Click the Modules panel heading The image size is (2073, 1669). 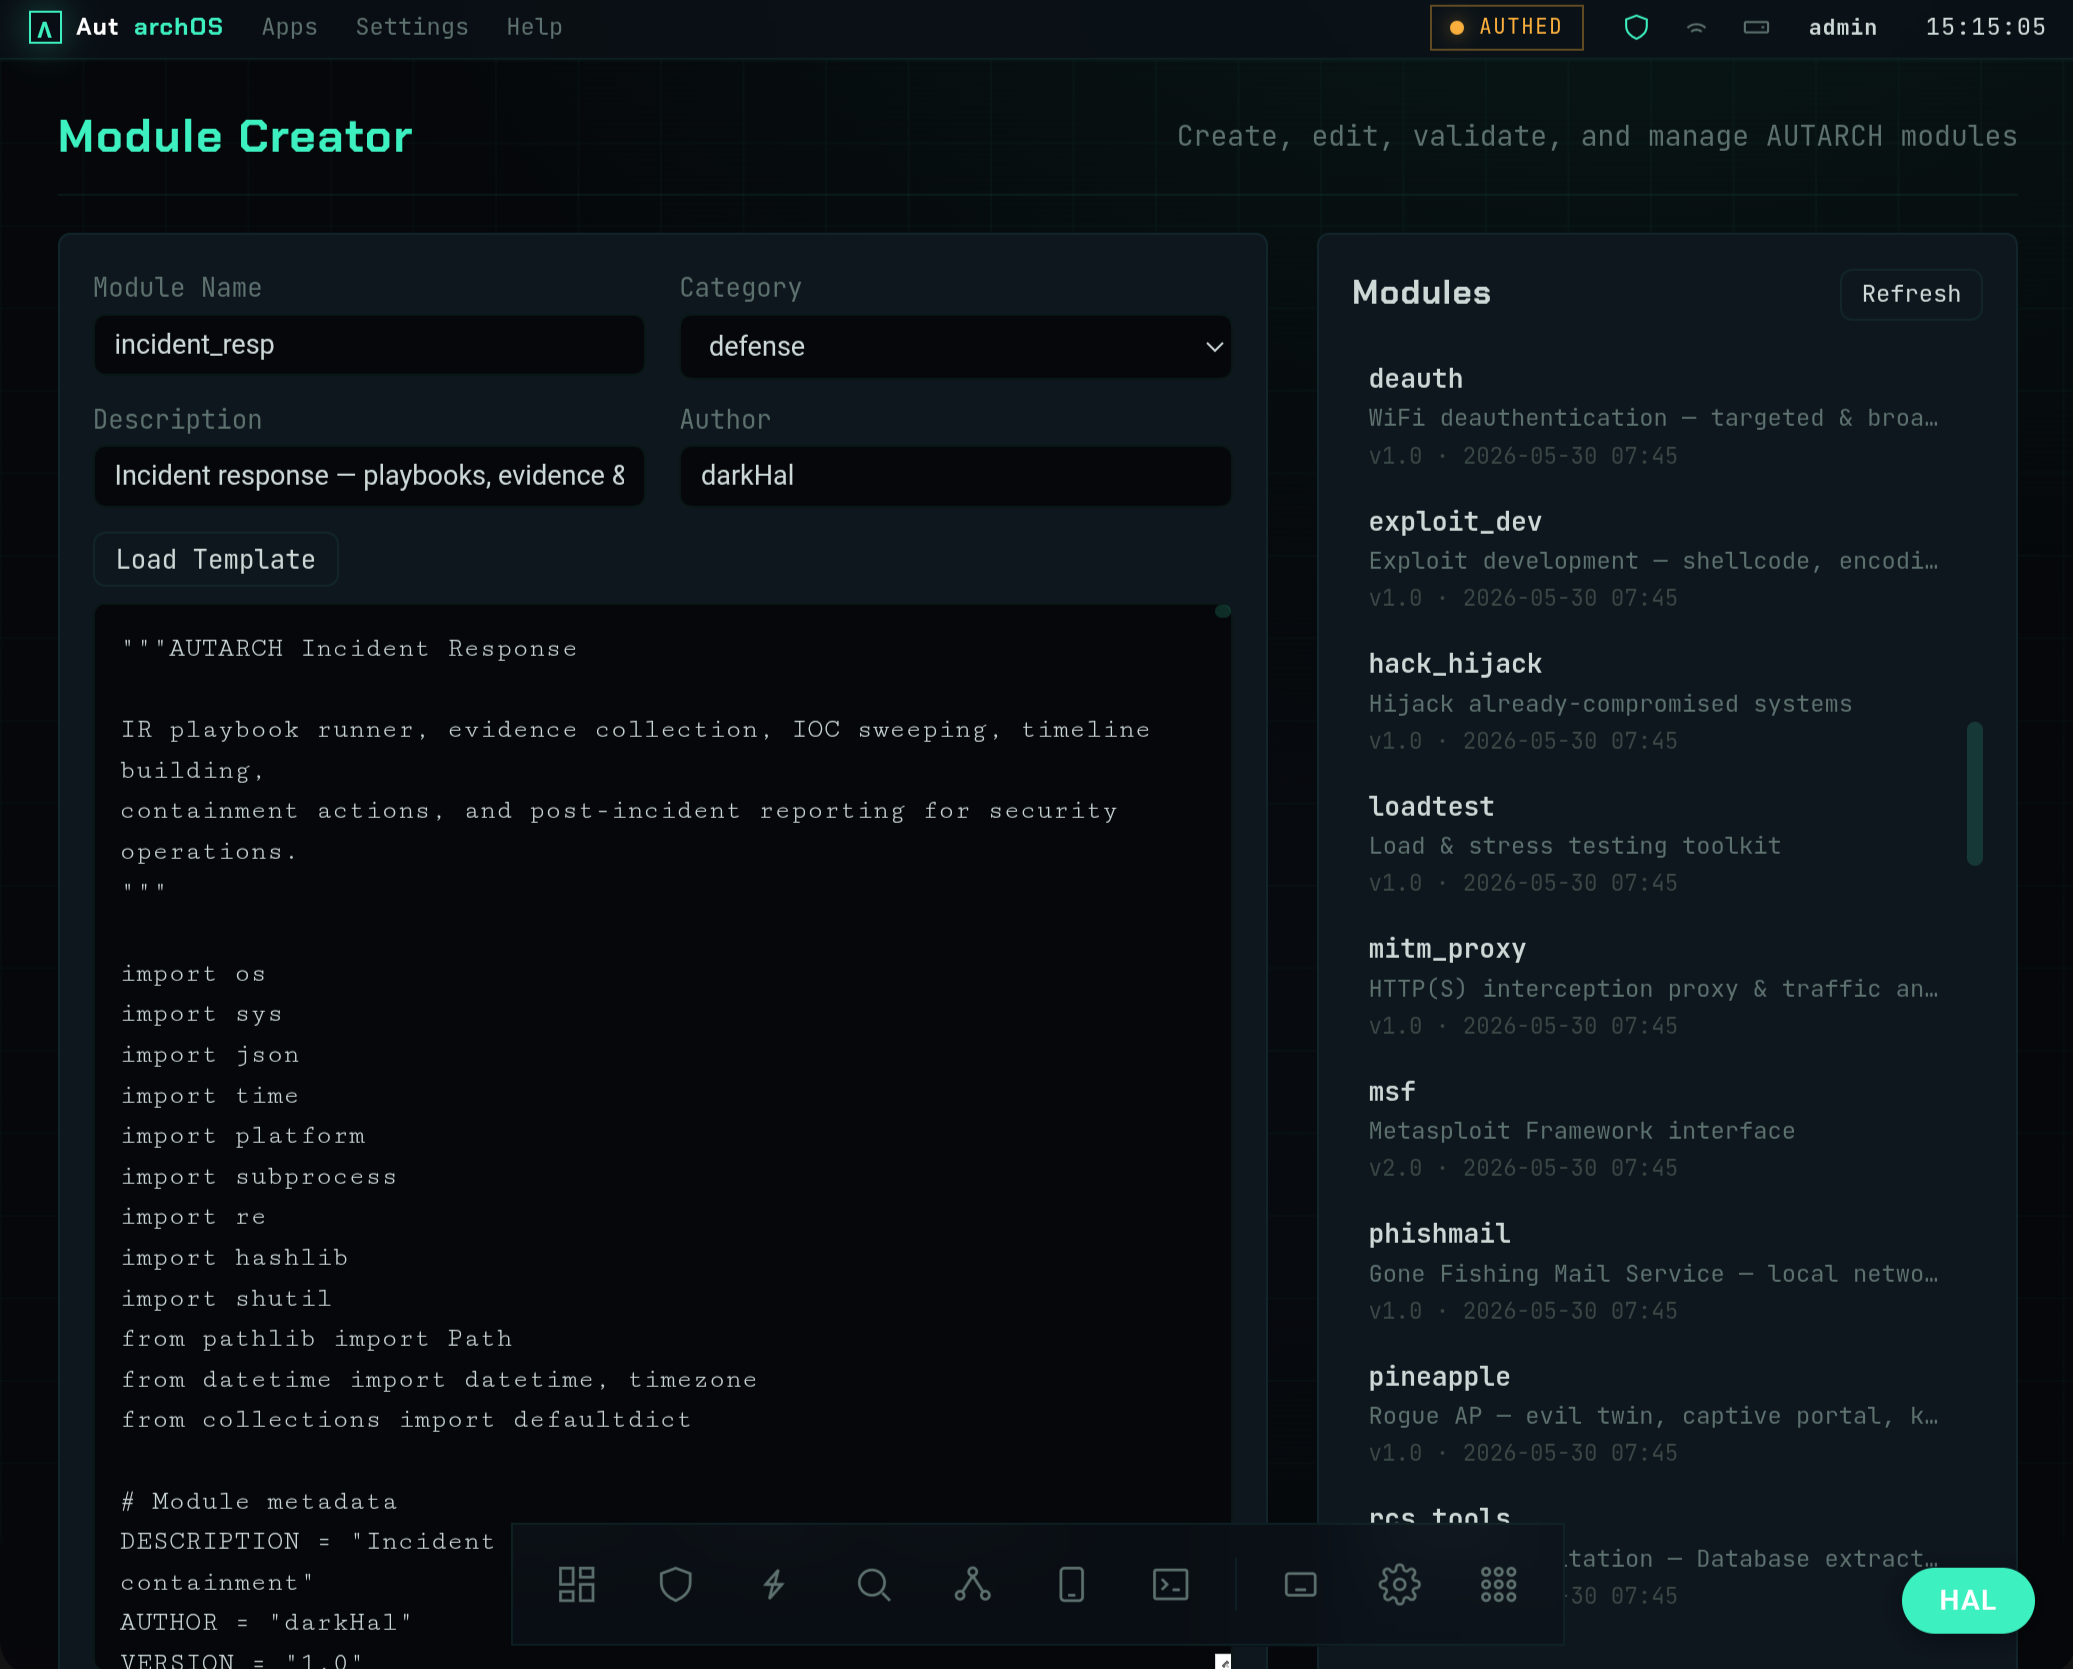pyautogui.click(x=1421, y=293)
